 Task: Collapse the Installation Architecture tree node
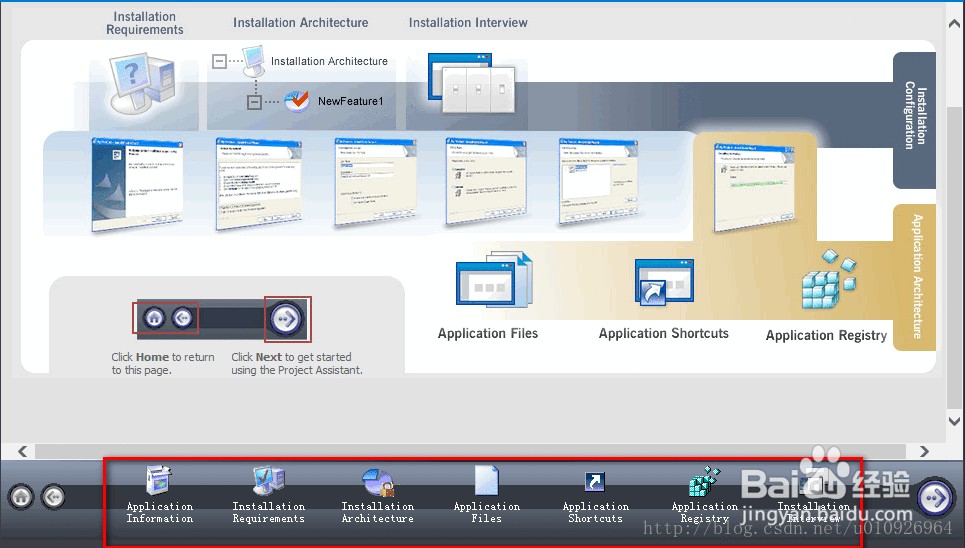pyautogui.click(x=219, y=61)
